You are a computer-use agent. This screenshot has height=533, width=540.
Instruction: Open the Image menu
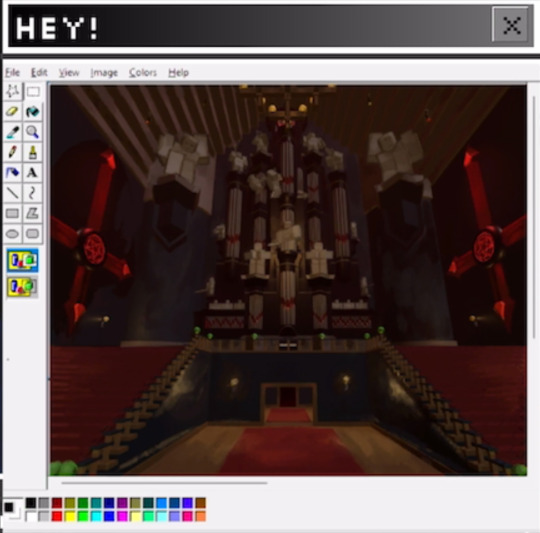(x=104, y=73)
